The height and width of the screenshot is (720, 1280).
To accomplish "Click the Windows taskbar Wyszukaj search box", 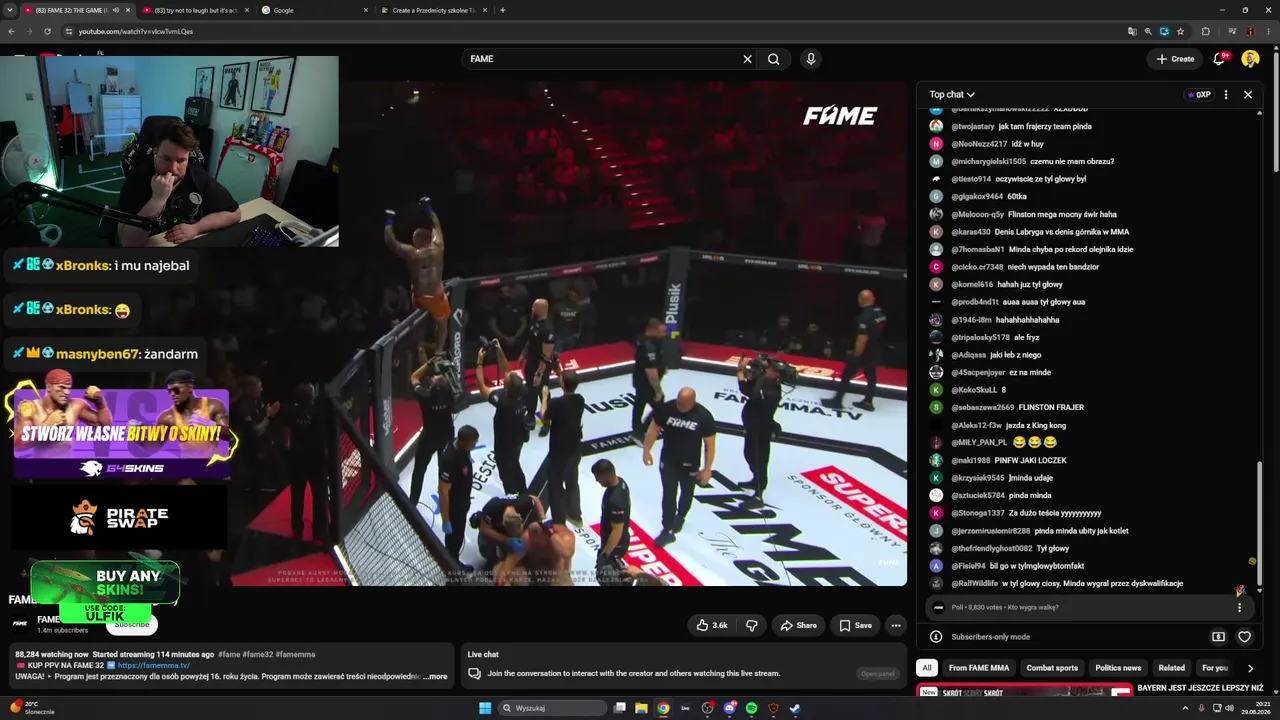I will [x=553, y=708].
